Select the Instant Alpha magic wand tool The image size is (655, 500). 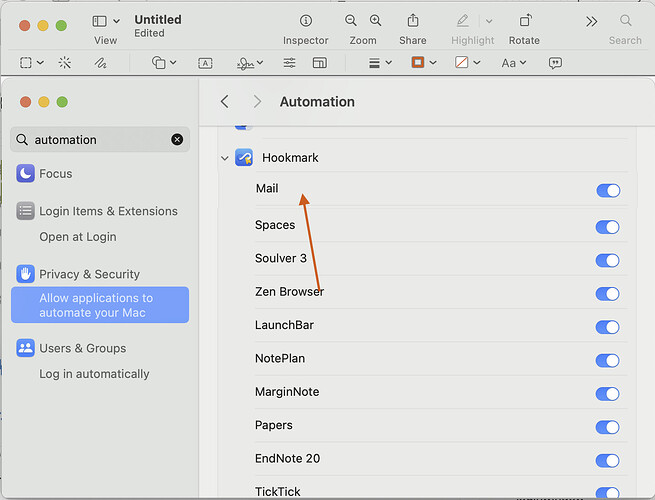tap(65, 63)
